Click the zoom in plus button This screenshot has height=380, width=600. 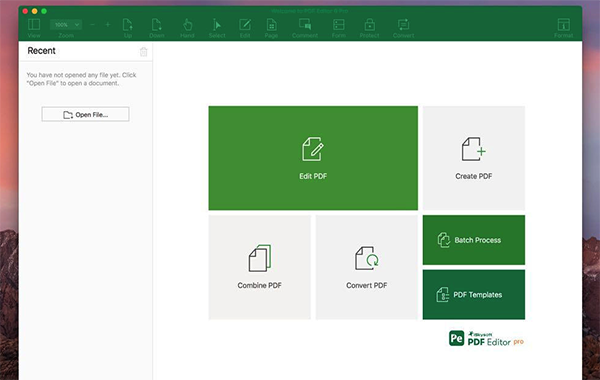click(x=108, y=25)
